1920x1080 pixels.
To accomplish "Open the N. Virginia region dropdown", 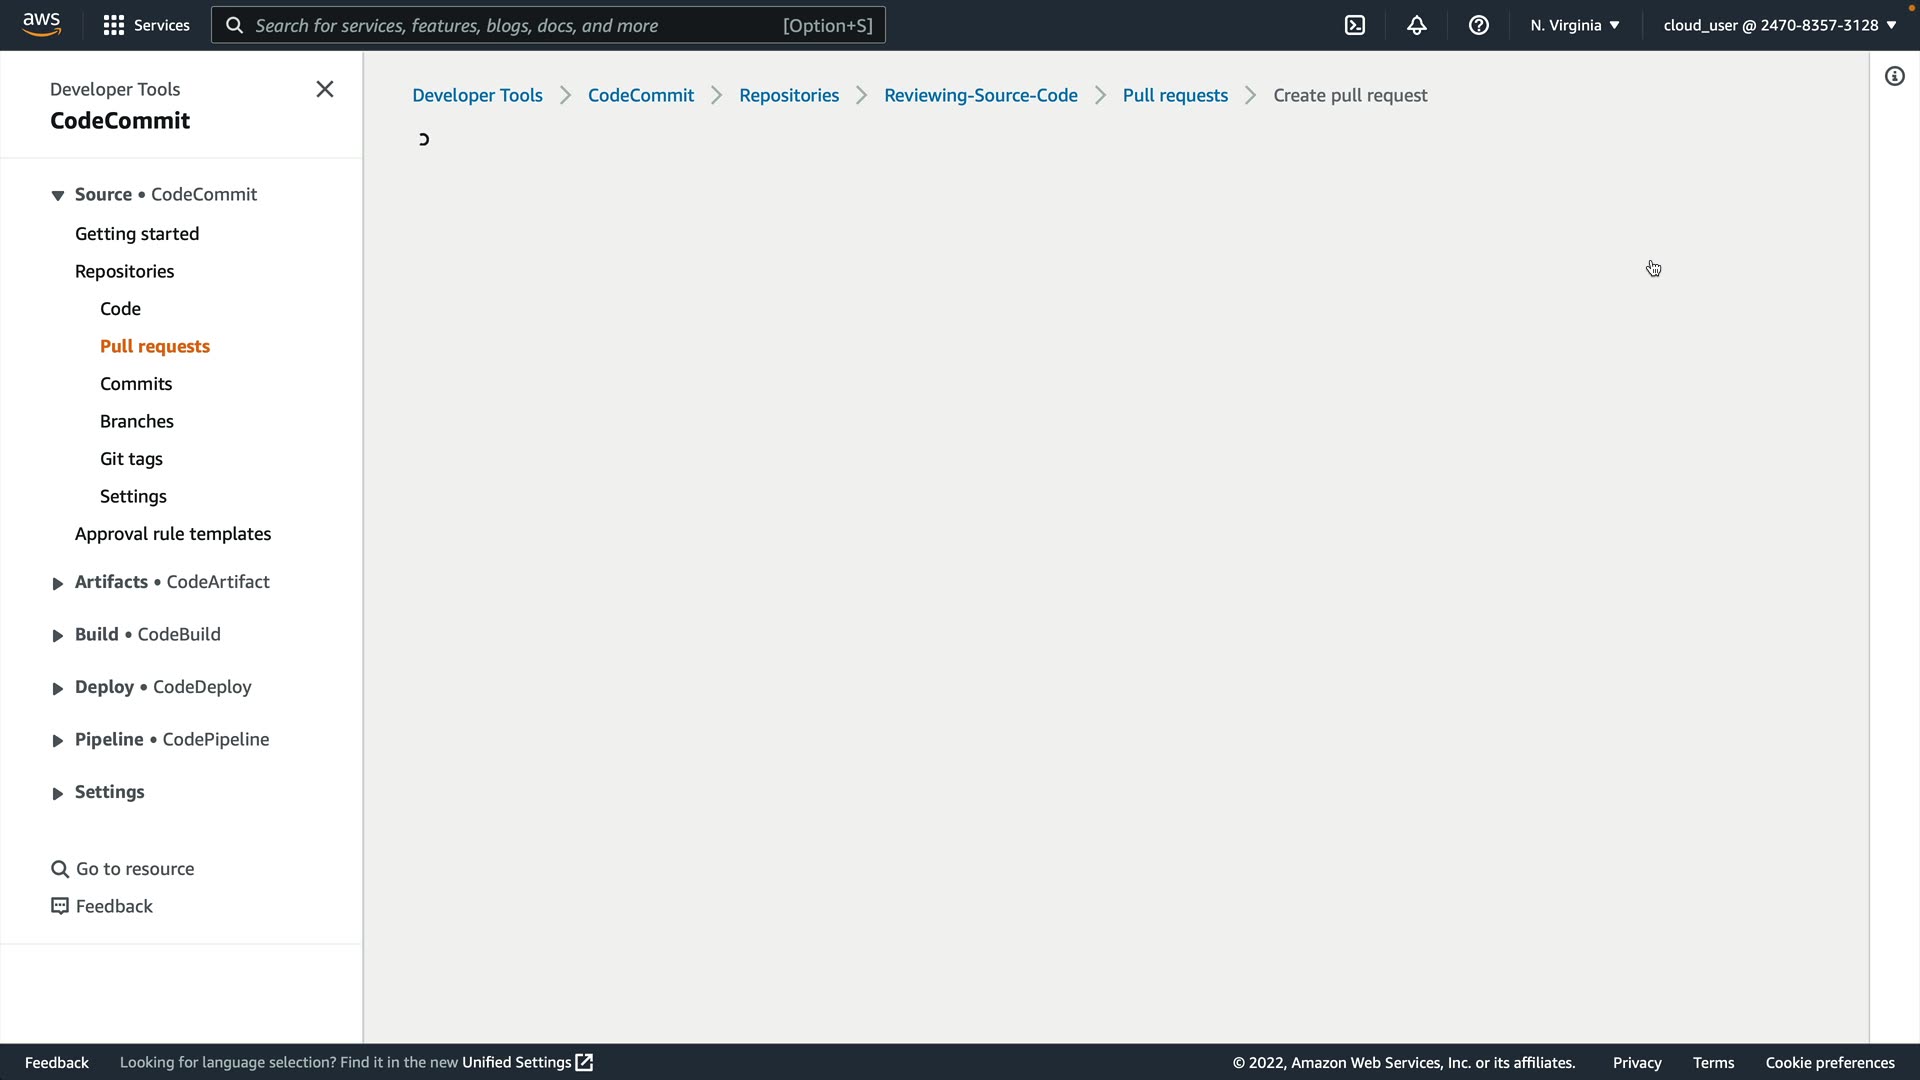I will coord(1574,25).
